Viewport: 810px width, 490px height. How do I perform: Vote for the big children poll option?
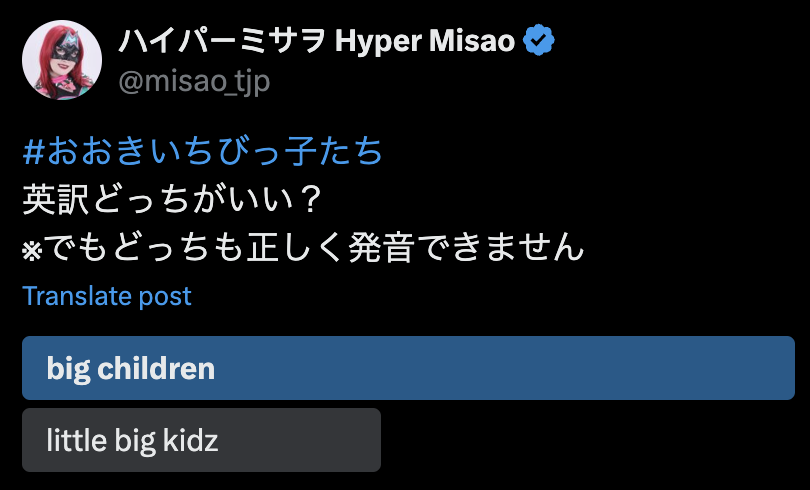click(x=408, y=368)
